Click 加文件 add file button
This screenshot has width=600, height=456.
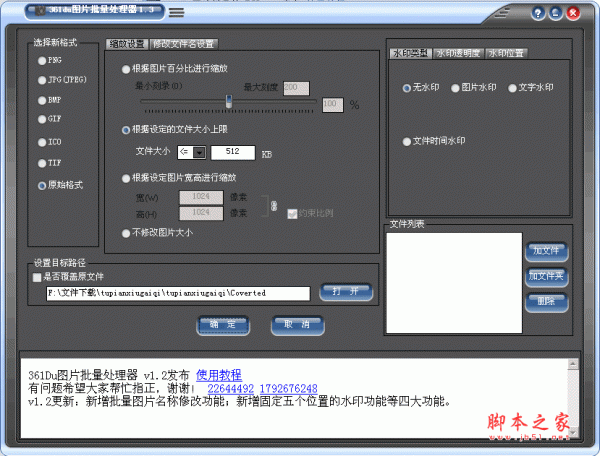pyautogui.click(x=546, y=251)
